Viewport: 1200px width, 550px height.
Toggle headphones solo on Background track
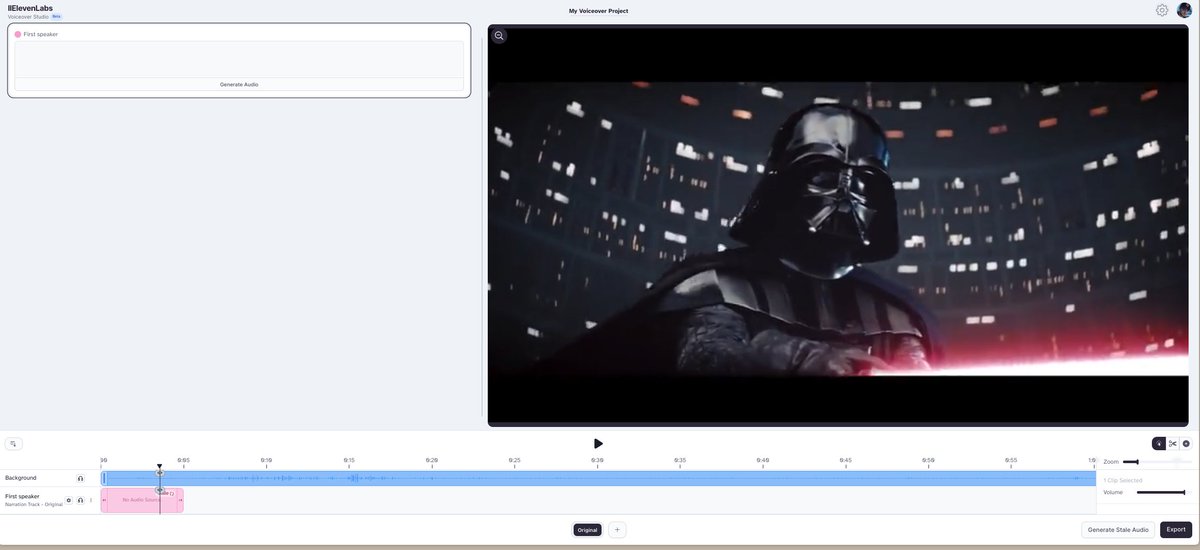pyautogui.click(x=80, y=478)
